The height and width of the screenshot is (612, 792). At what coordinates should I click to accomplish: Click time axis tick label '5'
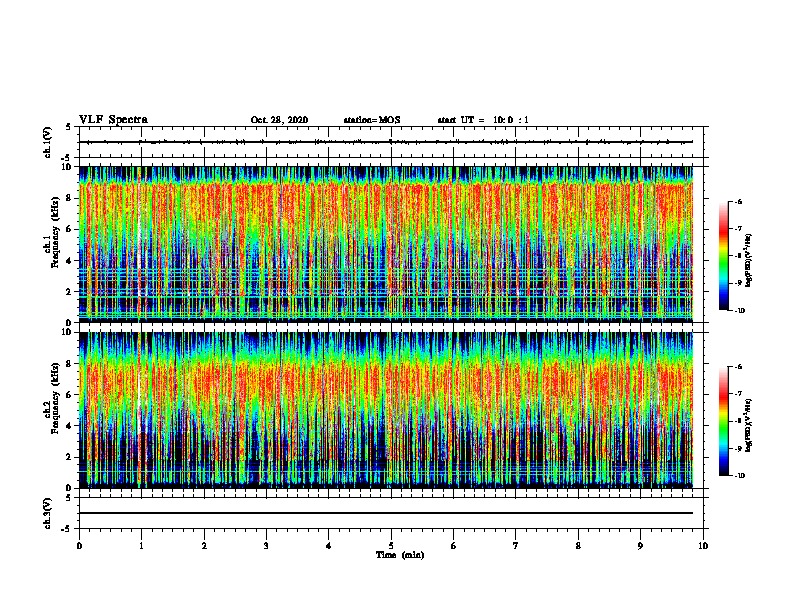coord(391,546)
